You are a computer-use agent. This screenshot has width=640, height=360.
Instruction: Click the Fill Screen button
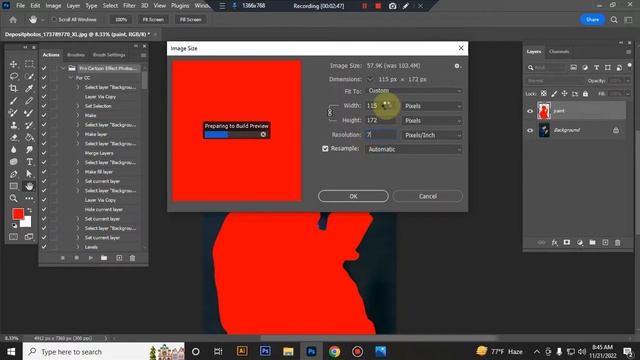(x=190, y=20)
